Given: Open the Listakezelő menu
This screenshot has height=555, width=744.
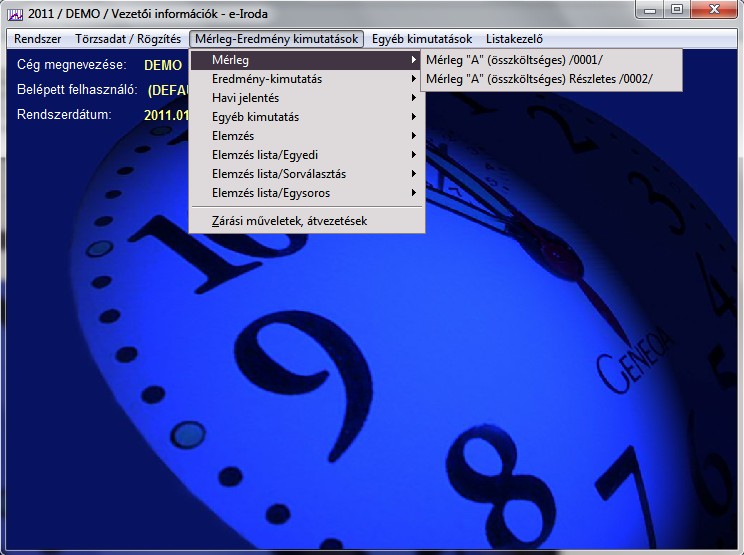Looking at the screenshot, I should tap(514, 39).
